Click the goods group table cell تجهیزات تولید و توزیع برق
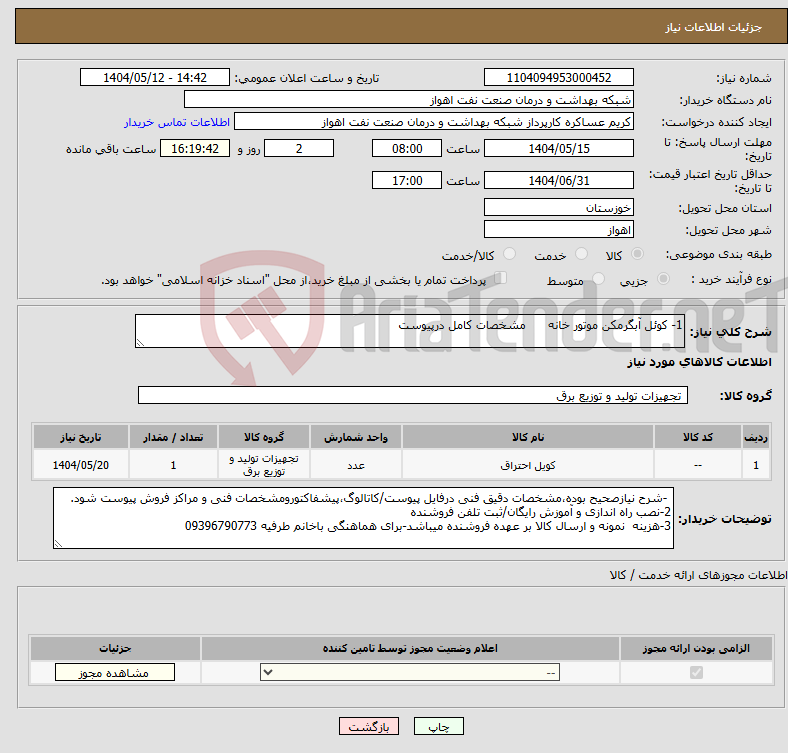 (x=264, y=465)
